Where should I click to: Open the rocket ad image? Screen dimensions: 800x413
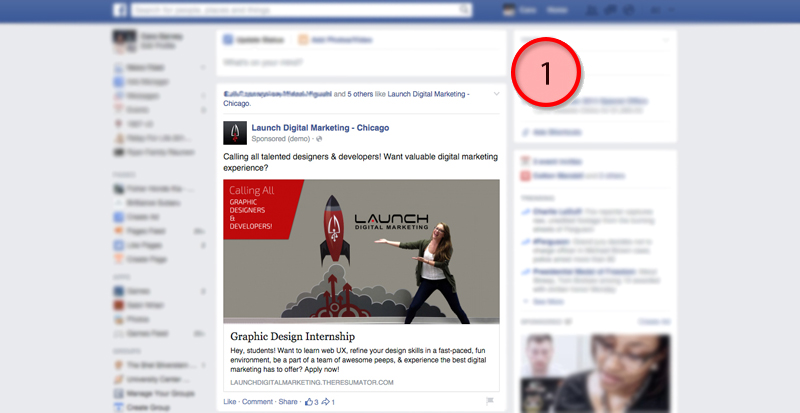pyautogui.click(x=361, y=252)
